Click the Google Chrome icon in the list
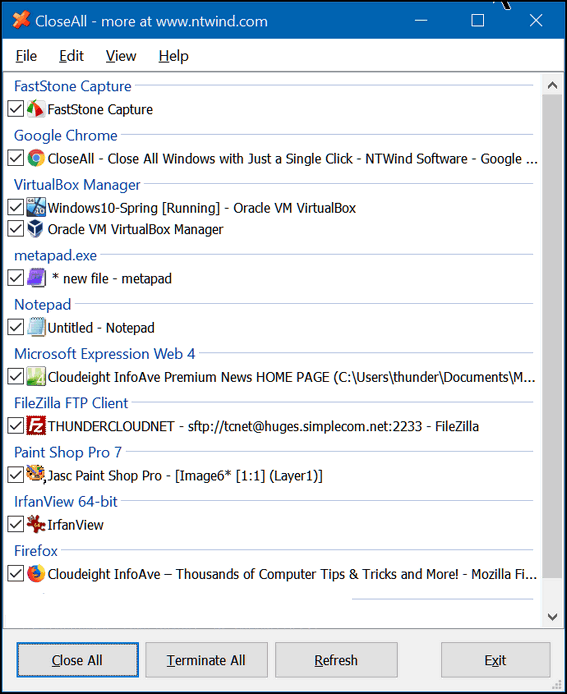This screenshot has height=694, width=567. pos(35,158)
